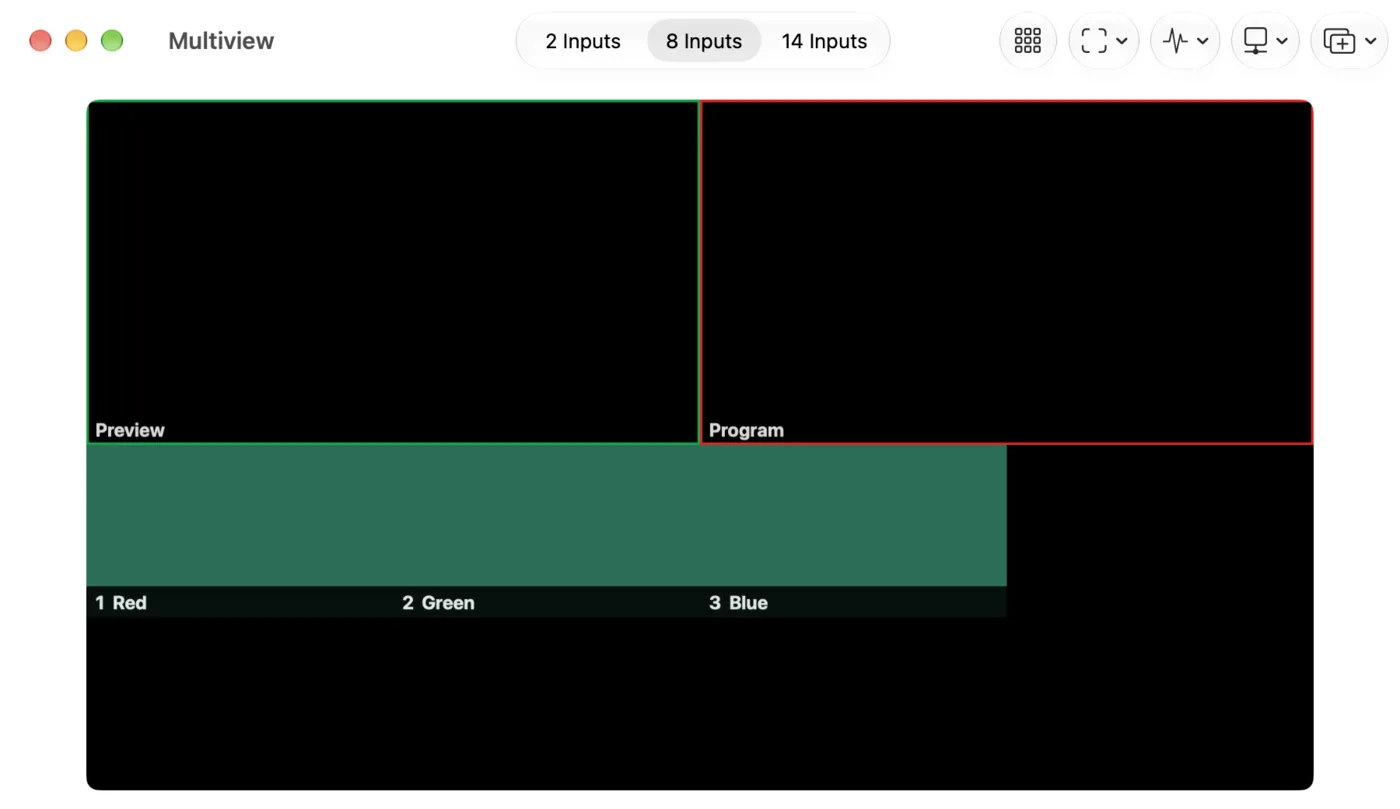Viewport: 1400px width, 809px height.
Task: Open the display output dropdown
Action: click(1265, 41)
